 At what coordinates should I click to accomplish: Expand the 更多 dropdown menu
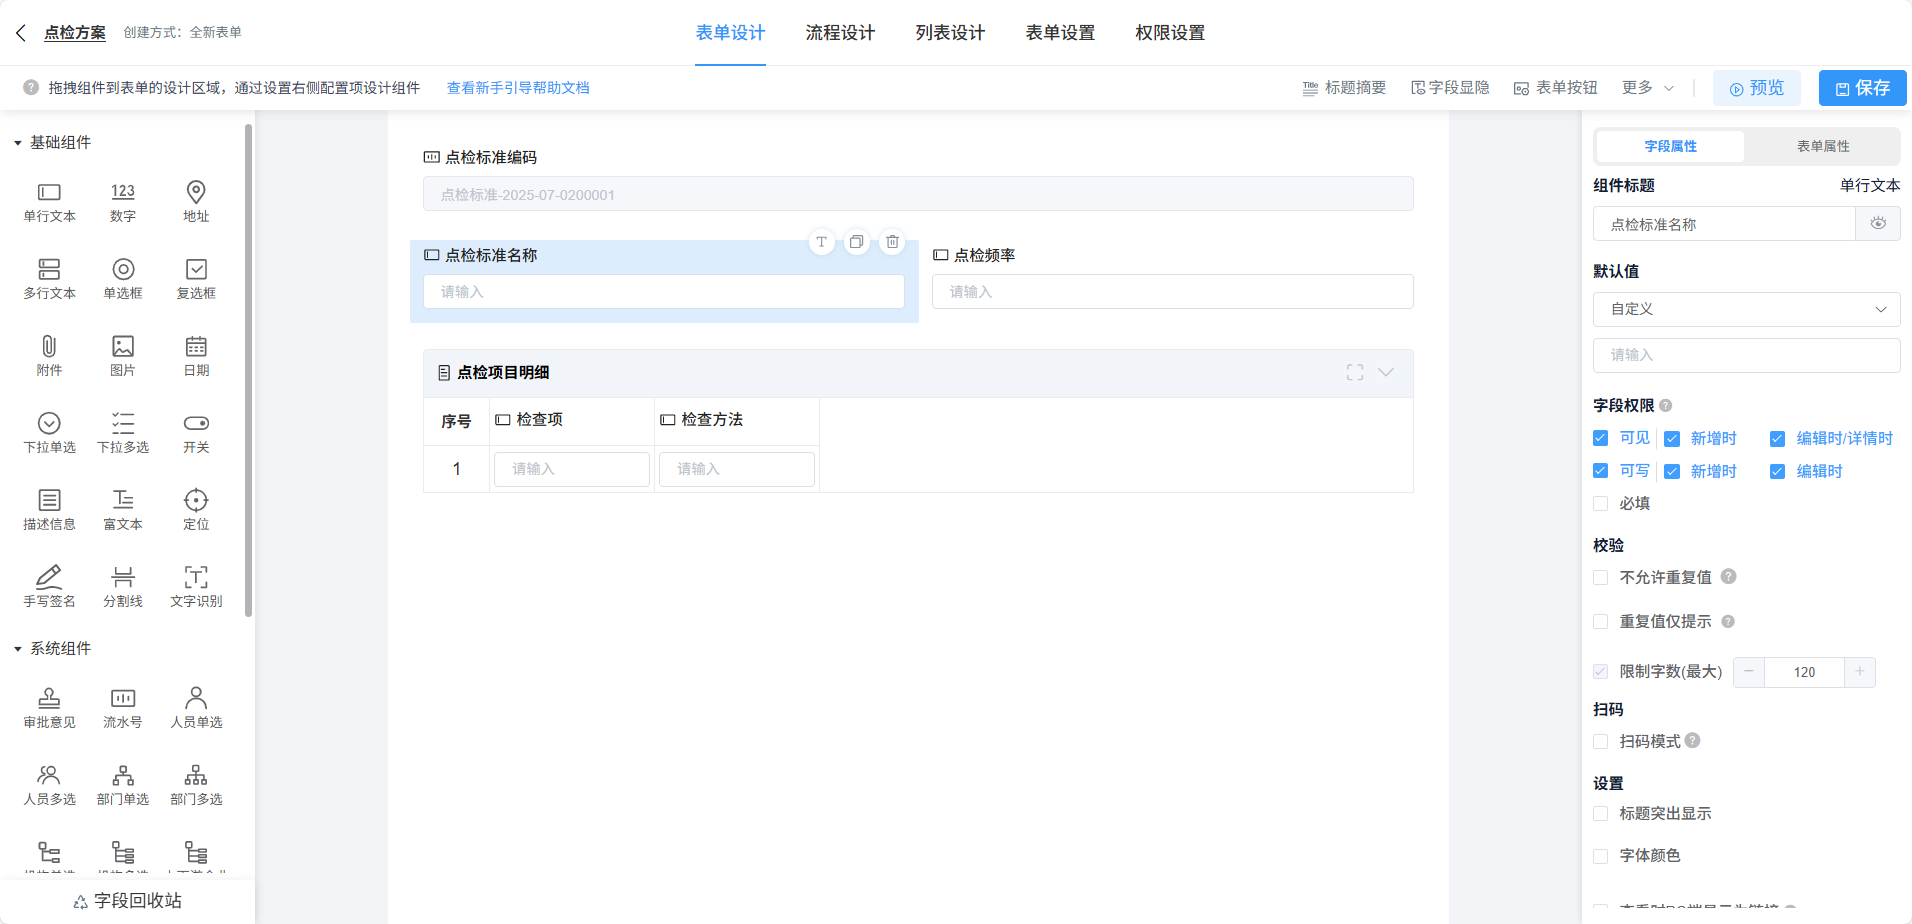point(1648,88)
